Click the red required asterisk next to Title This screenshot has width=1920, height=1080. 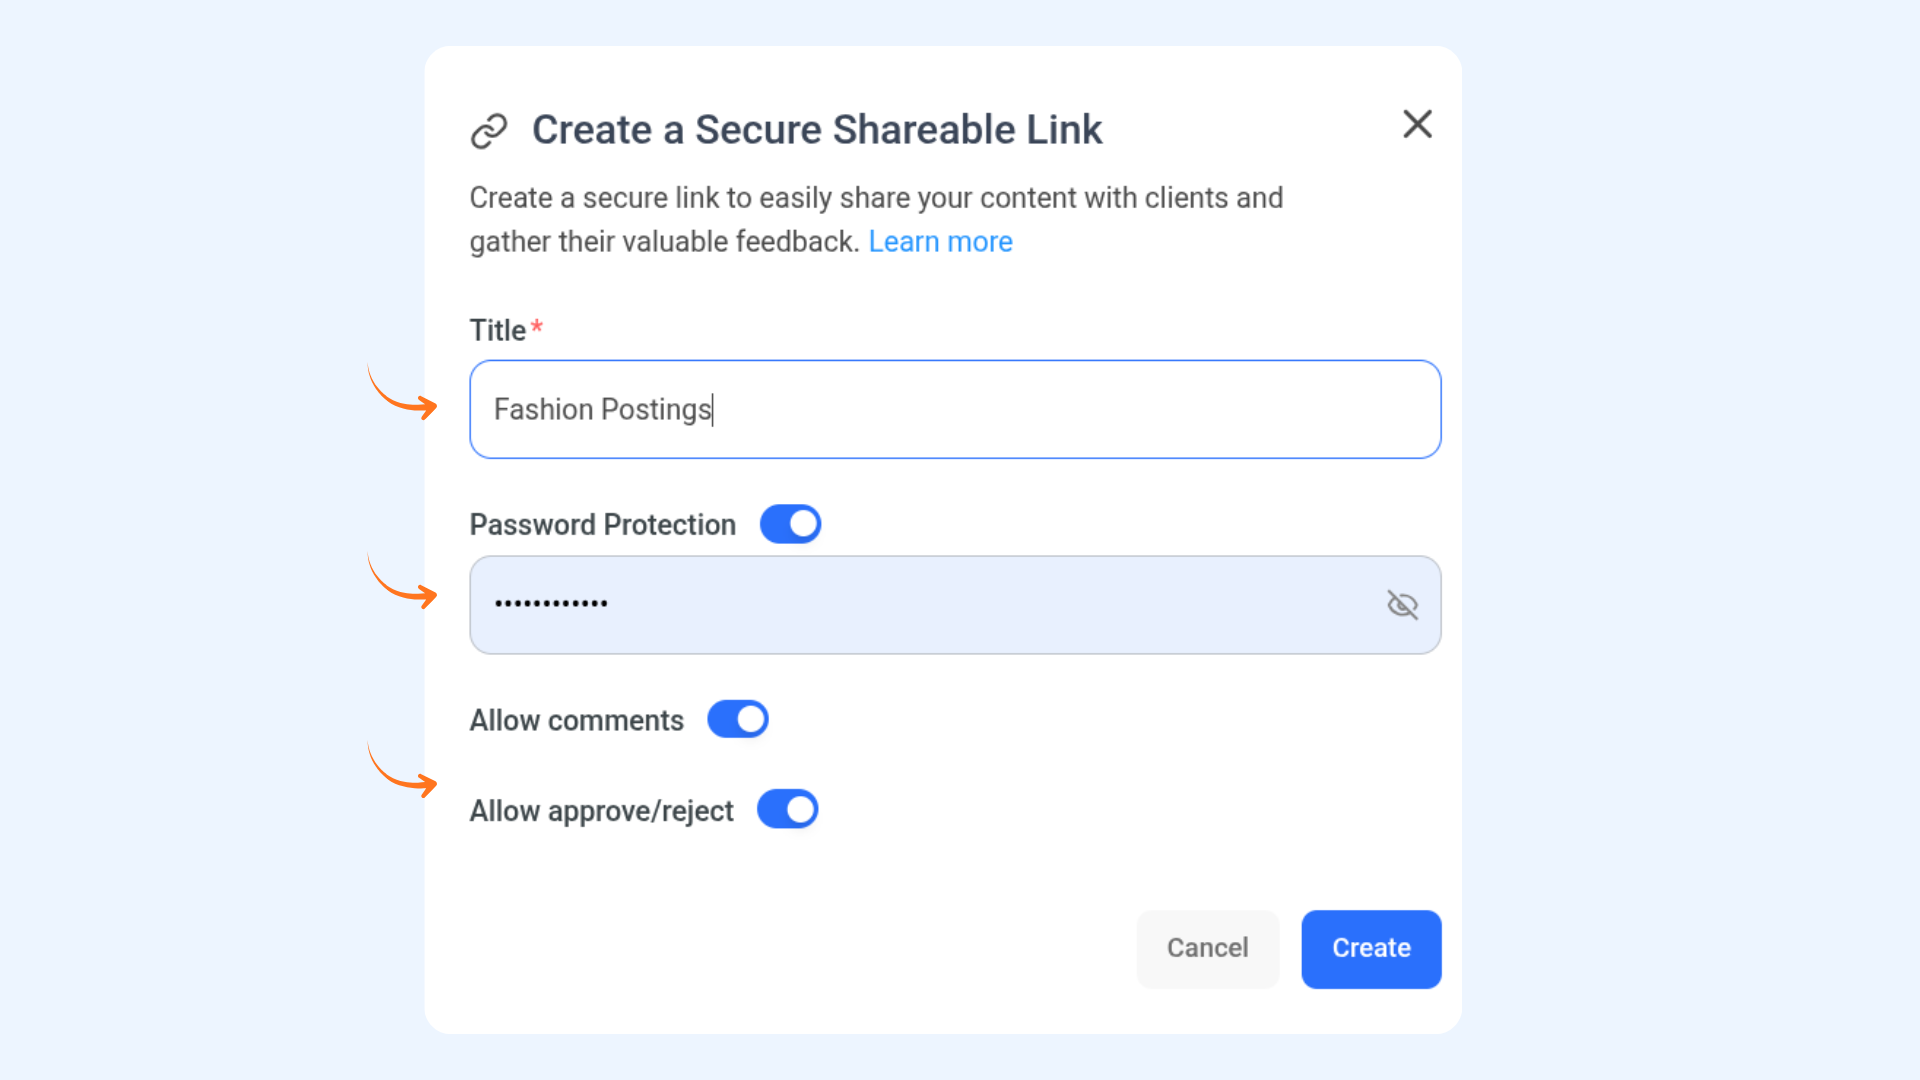537,327
